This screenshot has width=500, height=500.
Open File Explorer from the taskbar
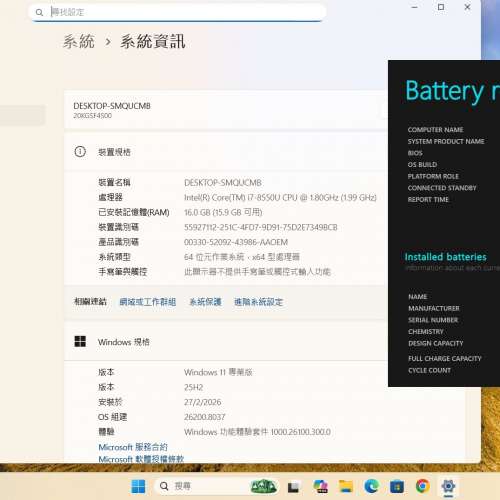click(346, 486)
